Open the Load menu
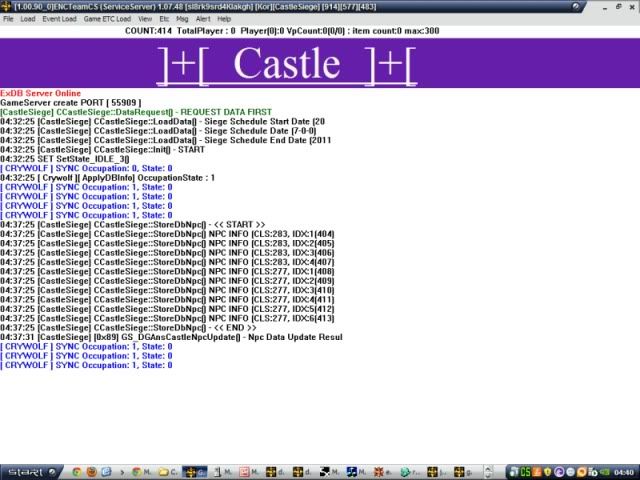Image resolution: width=640 pixels, height=480 pixels. [28, 19]
